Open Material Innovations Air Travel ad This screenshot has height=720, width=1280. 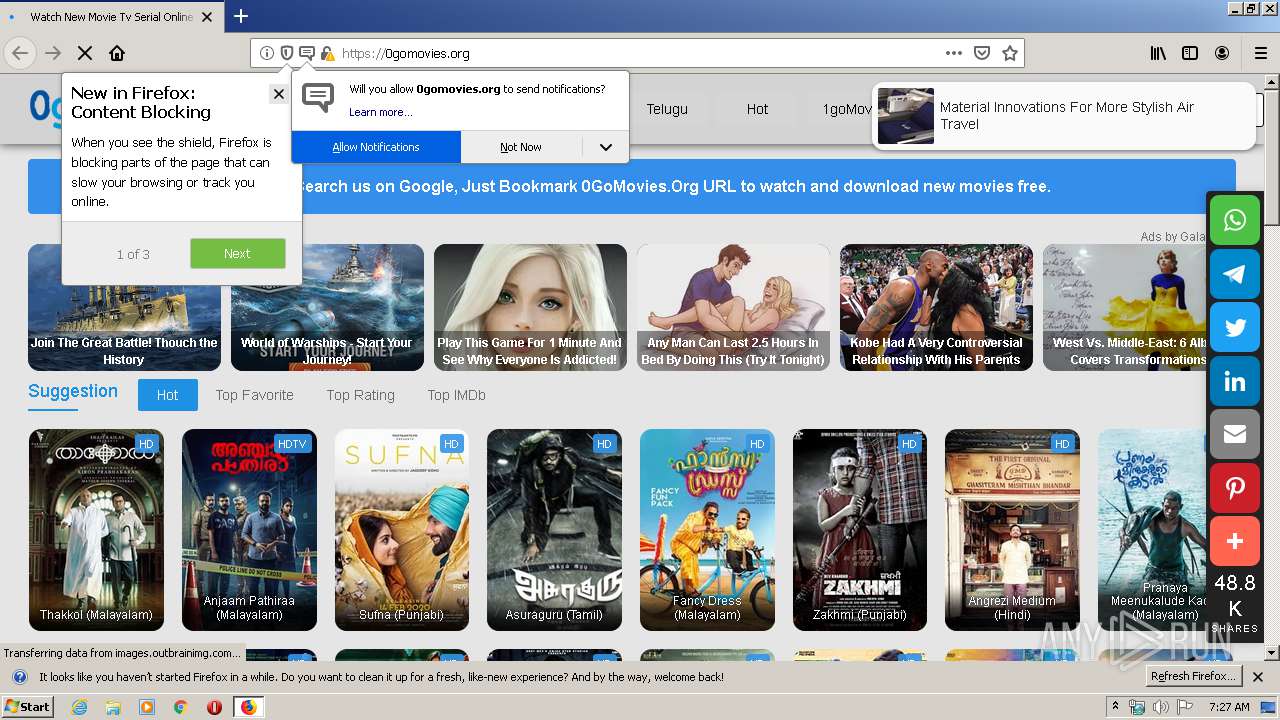1064,116
